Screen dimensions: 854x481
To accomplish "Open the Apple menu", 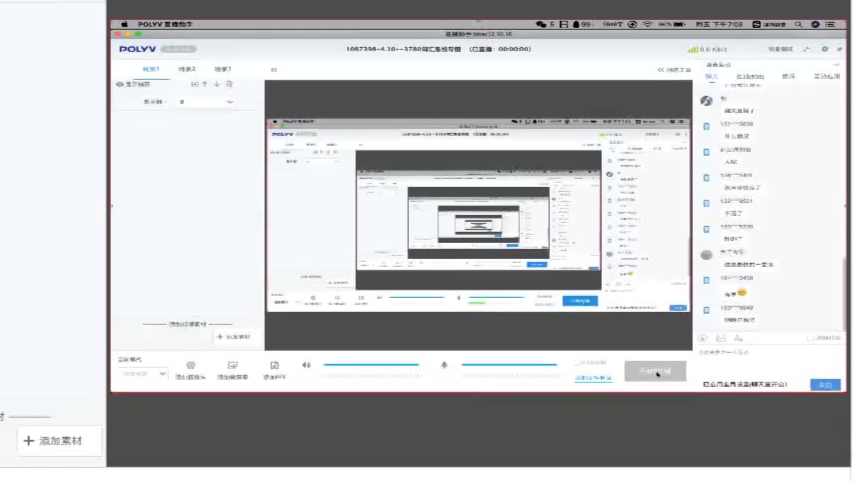I will pos(124,25).
